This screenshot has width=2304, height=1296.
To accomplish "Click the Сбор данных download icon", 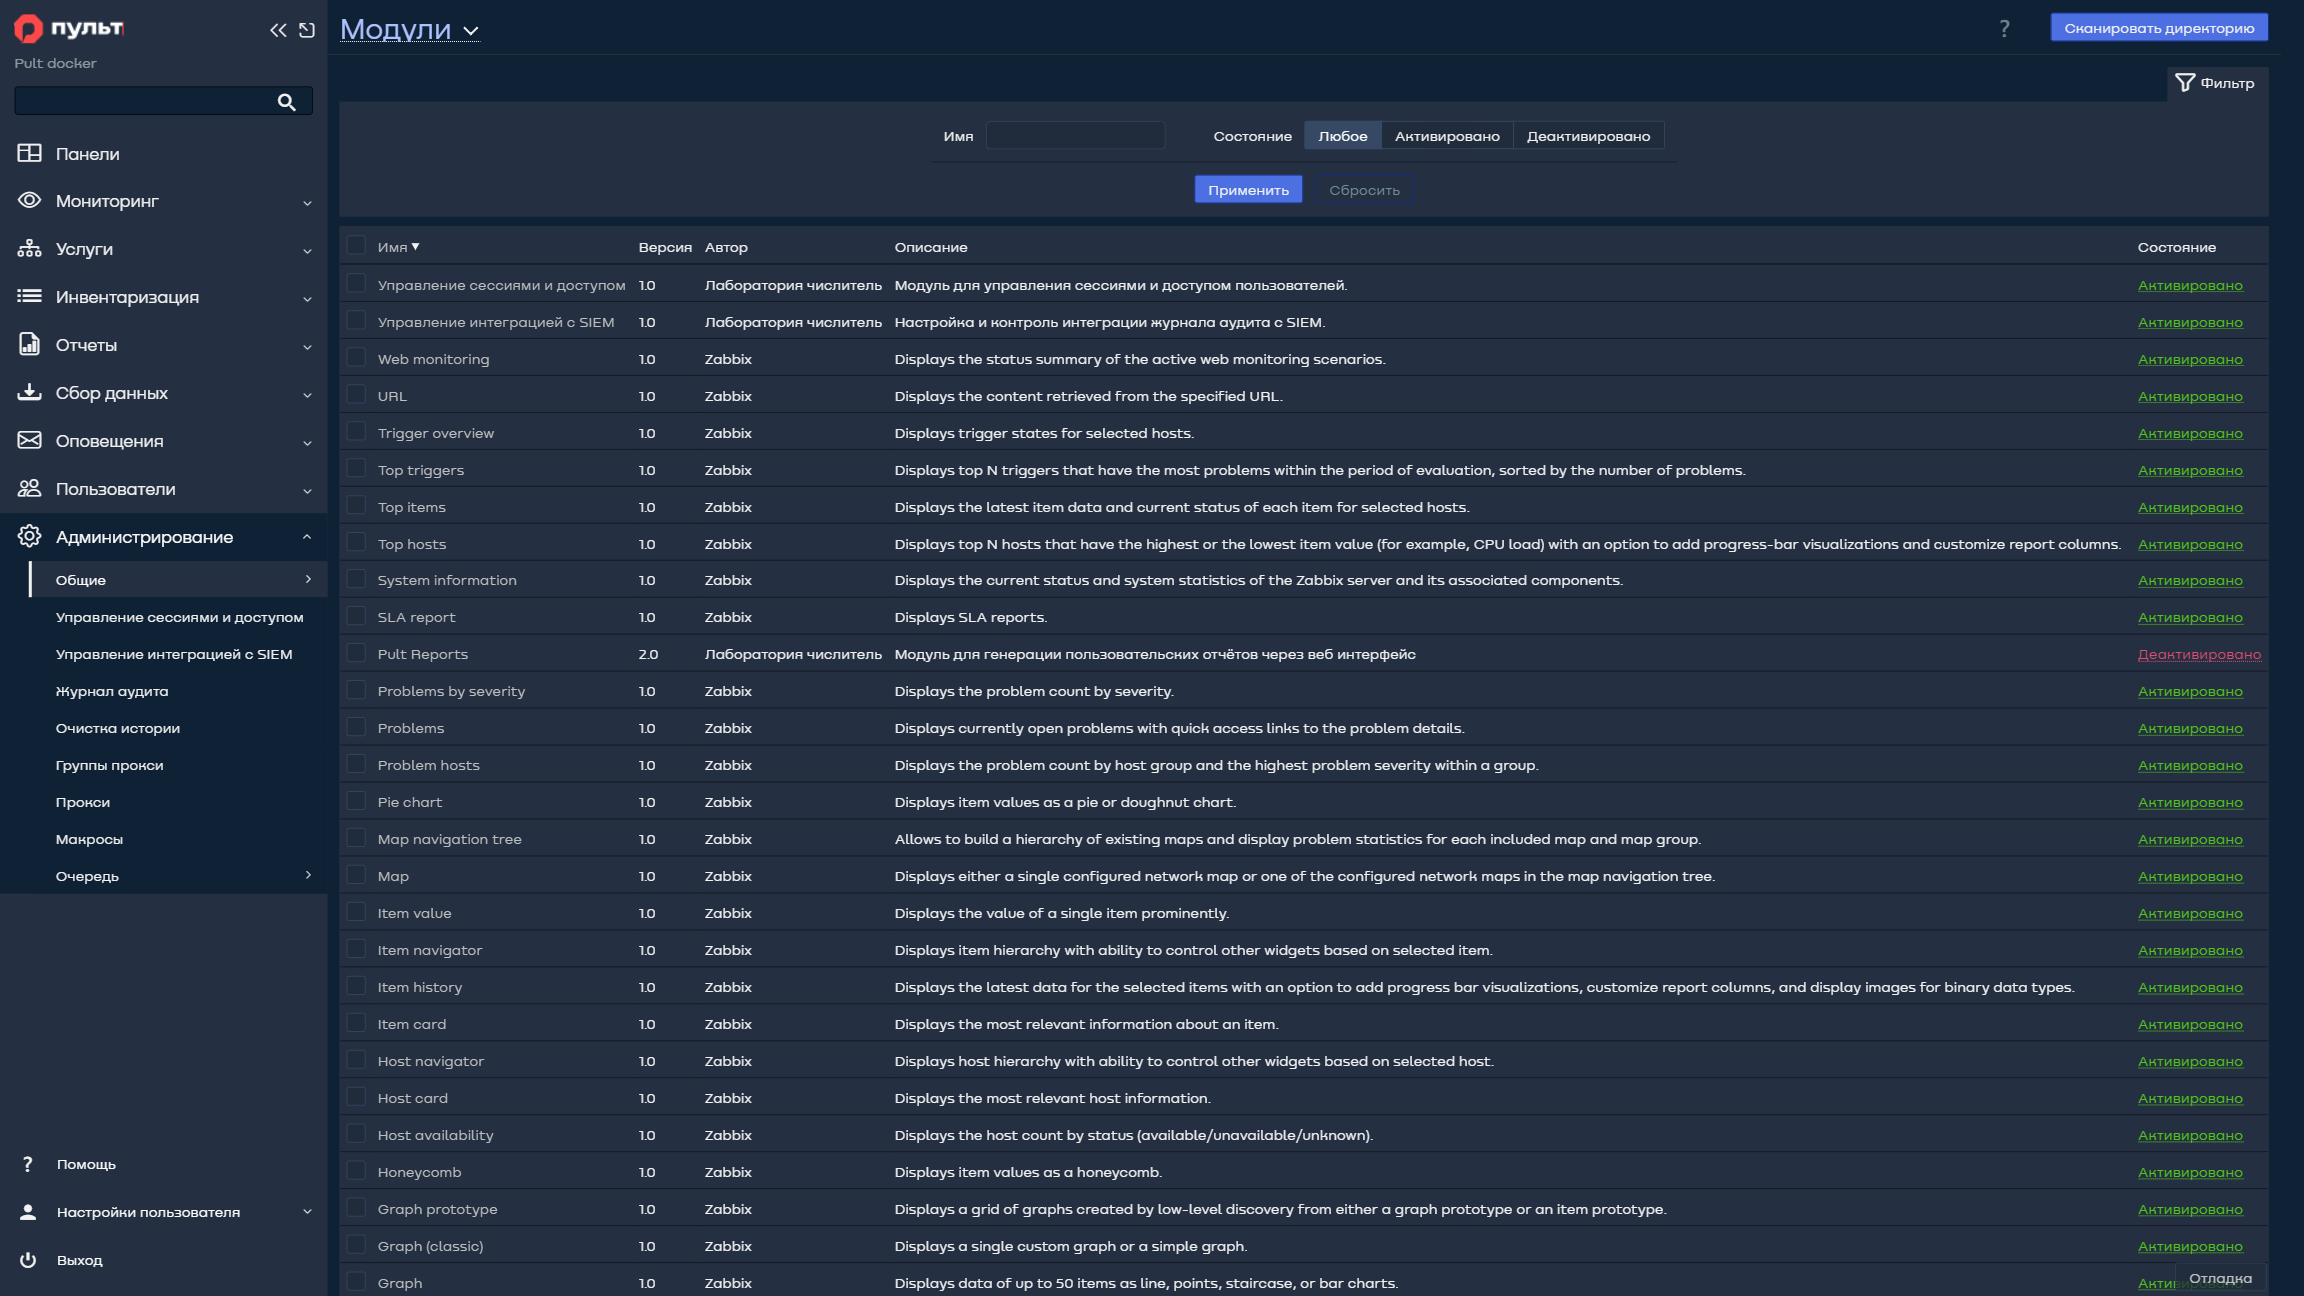I will 30,392.
